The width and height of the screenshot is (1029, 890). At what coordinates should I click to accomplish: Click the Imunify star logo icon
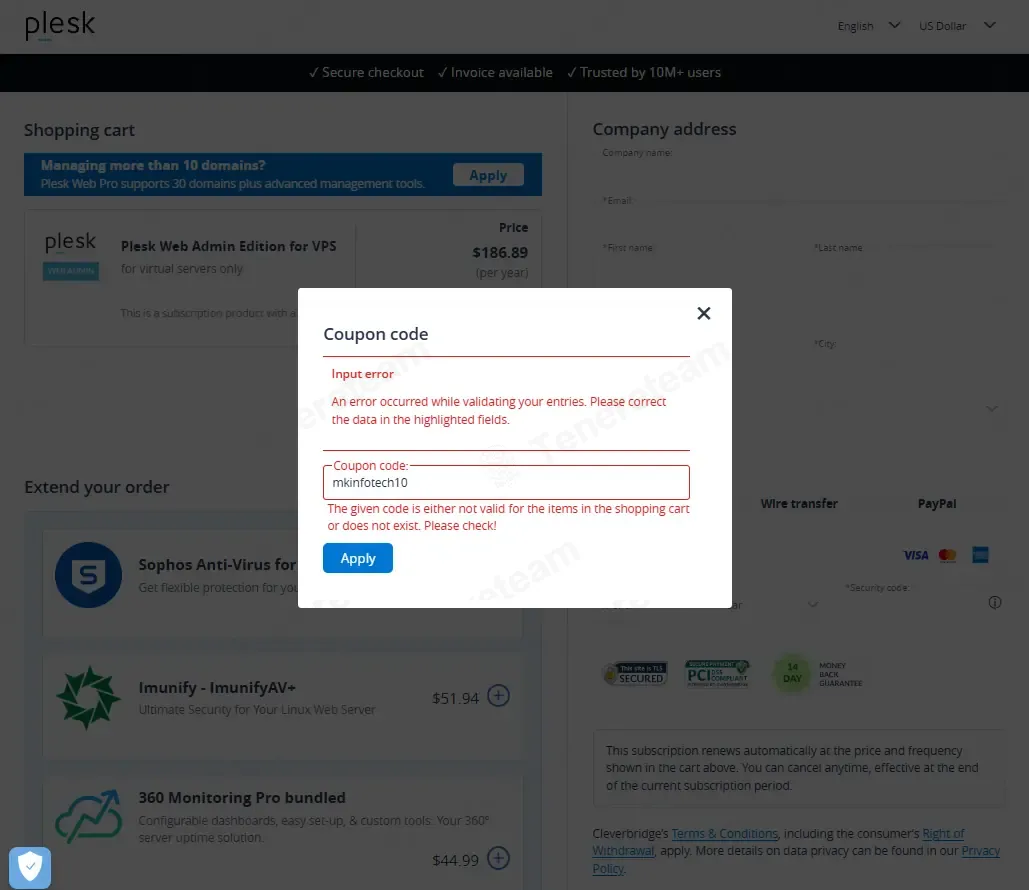point(88,698)
